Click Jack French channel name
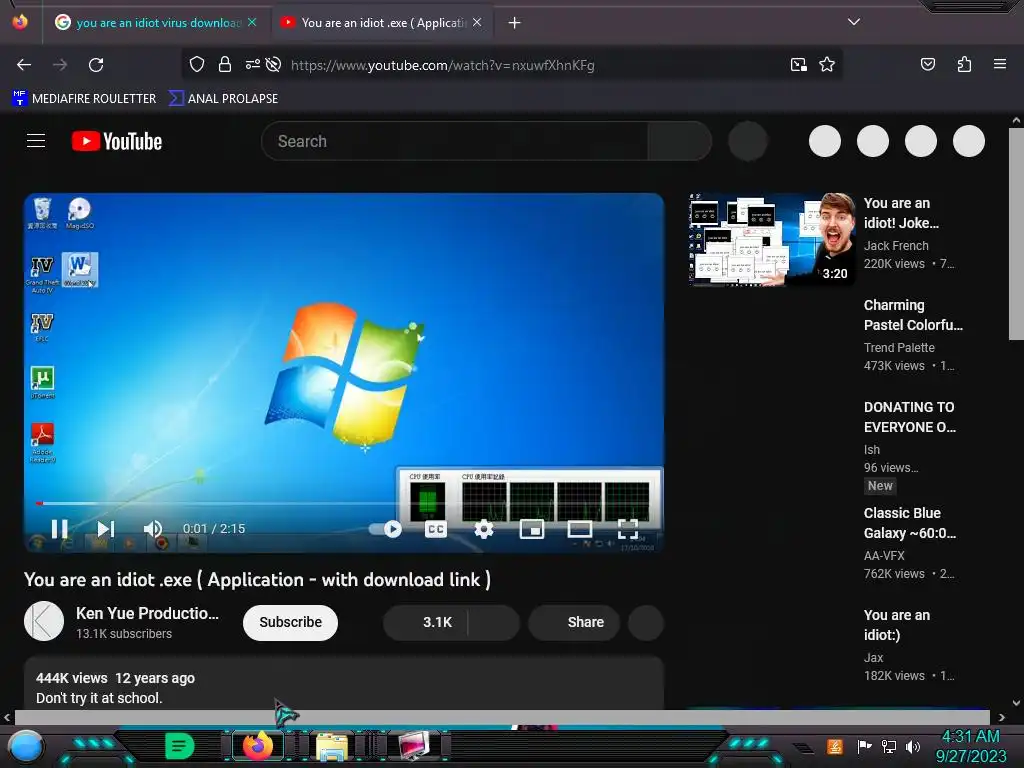The width and height of the screenshot is (1024, 768). coord(896,246)
